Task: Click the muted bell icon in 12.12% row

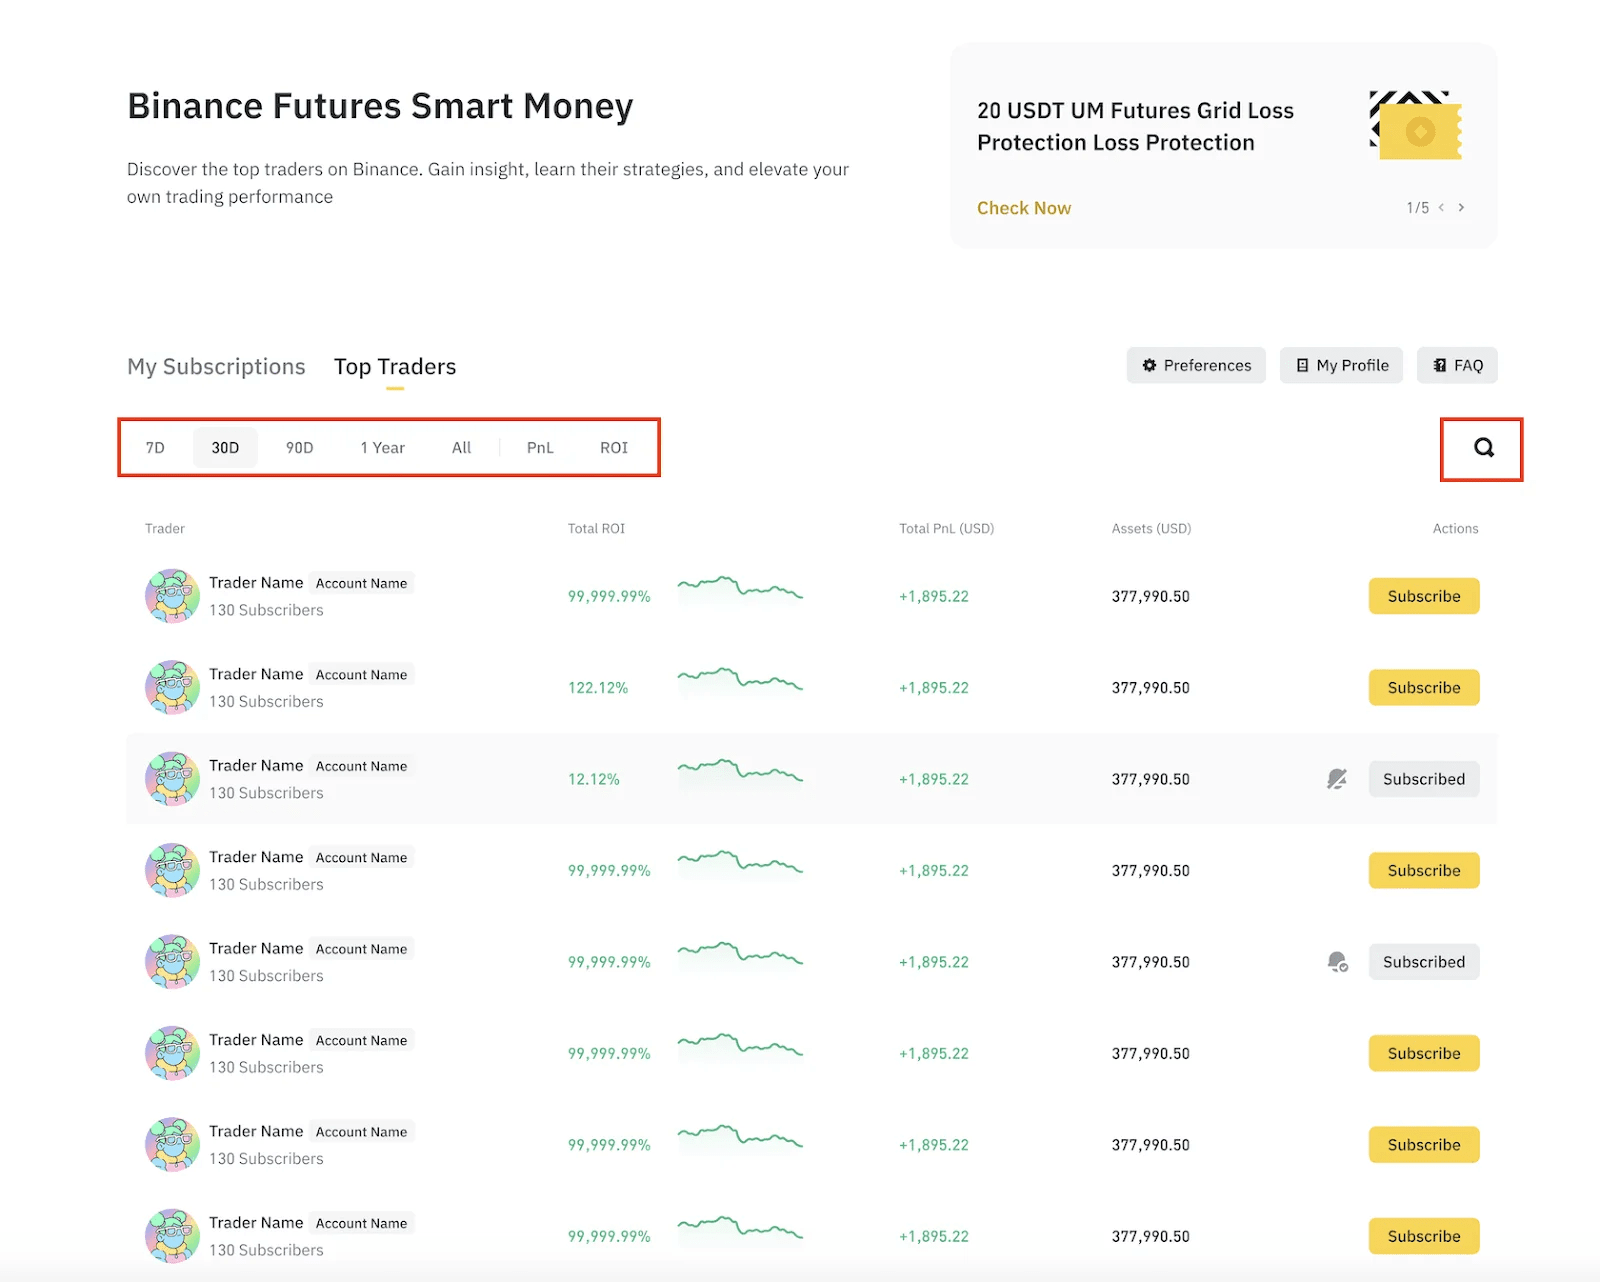Action: [1337, 779]
